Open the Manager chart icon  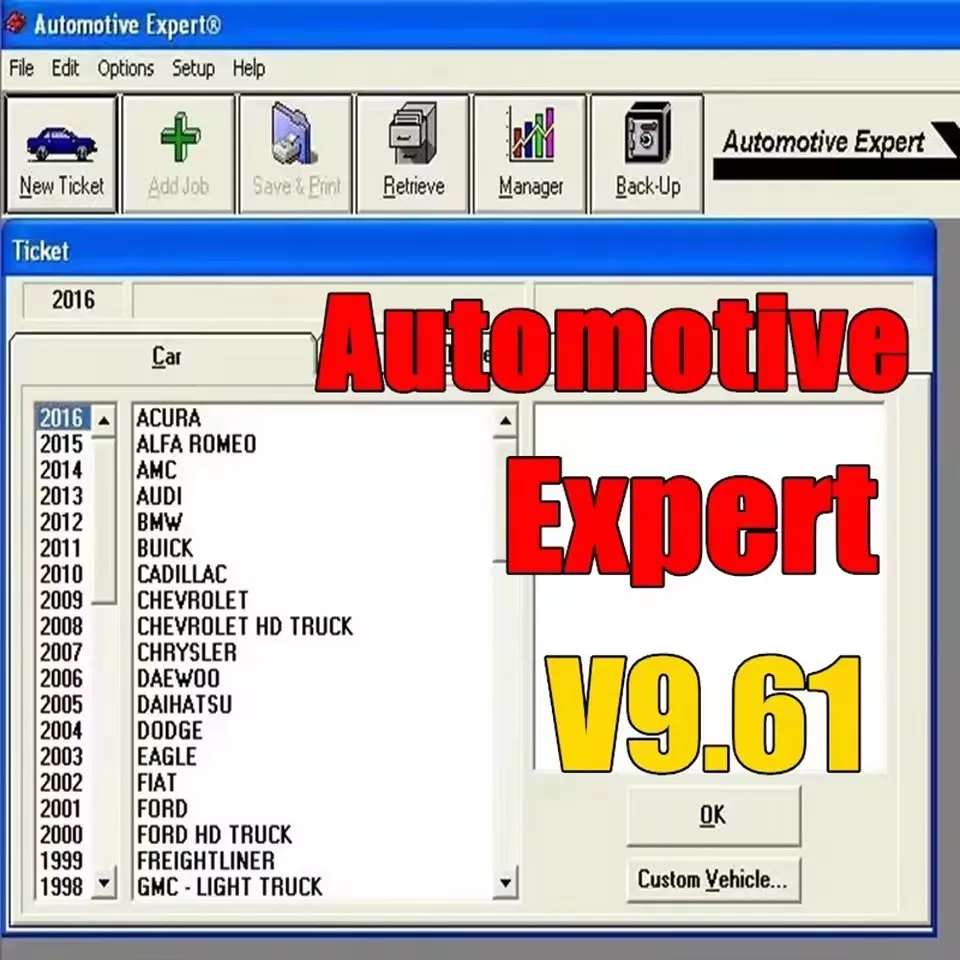coord(531,133)
